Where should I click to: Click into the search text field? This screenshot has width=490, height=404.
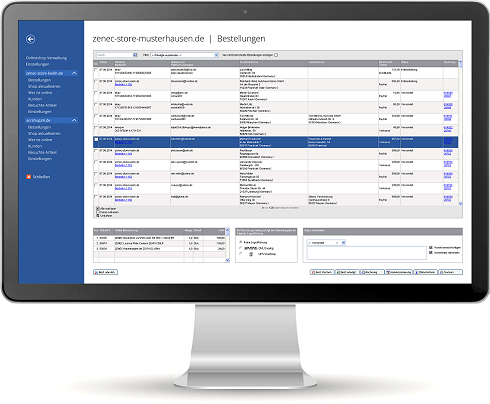[x=115, y=55]
